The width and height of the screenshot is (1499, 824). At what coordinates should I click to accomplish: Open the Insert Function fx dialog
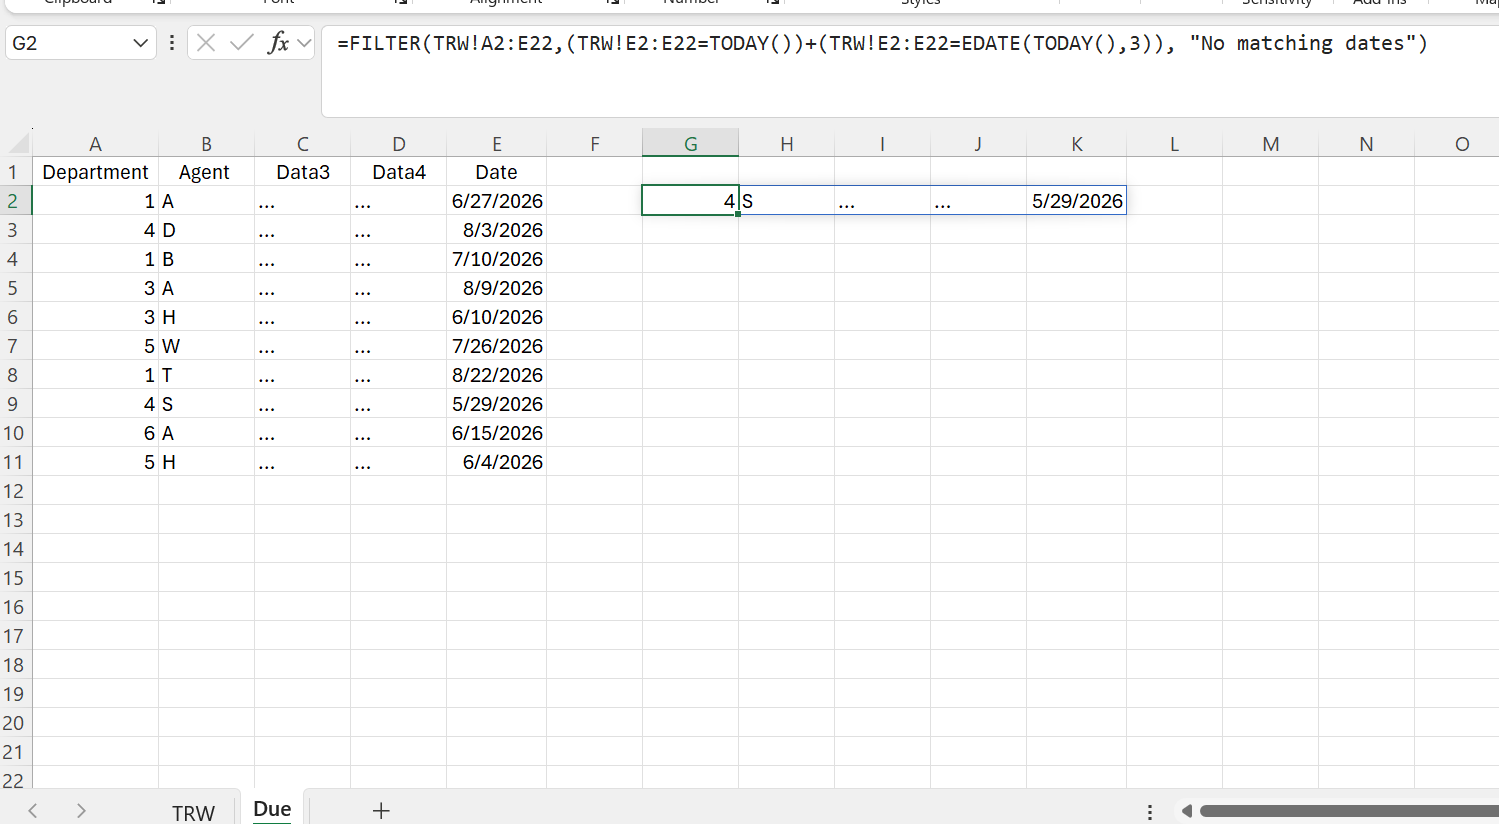click(278, 43)
